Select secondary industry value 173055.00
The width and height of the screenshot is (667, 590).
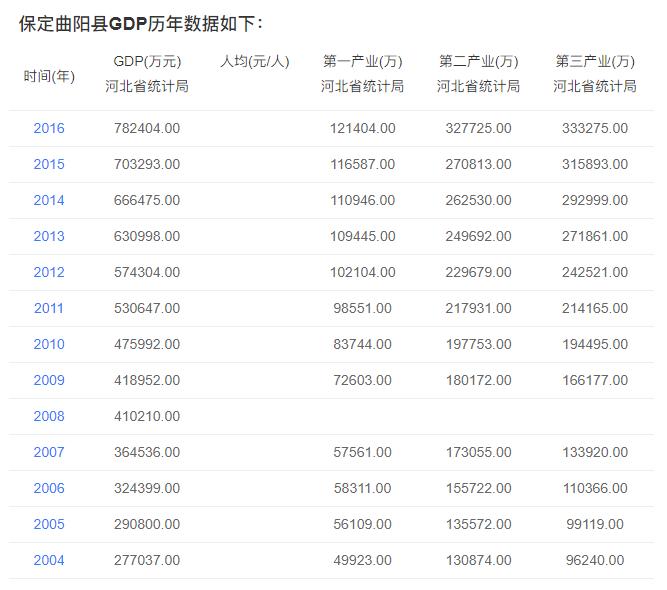[x=479, y=452]
